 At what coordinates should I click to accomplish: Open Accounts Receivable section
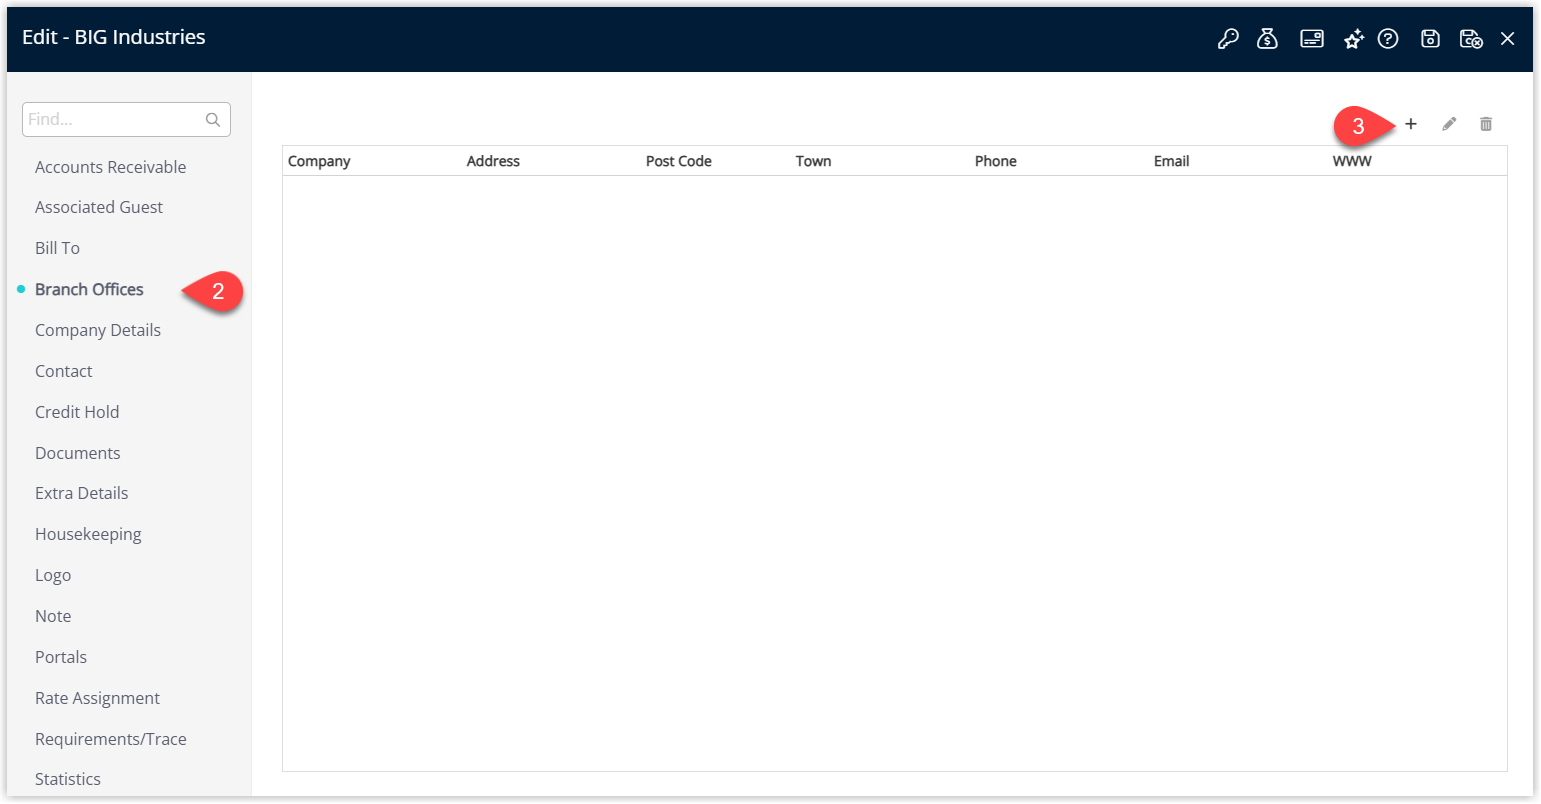click(x=111, y=167)
